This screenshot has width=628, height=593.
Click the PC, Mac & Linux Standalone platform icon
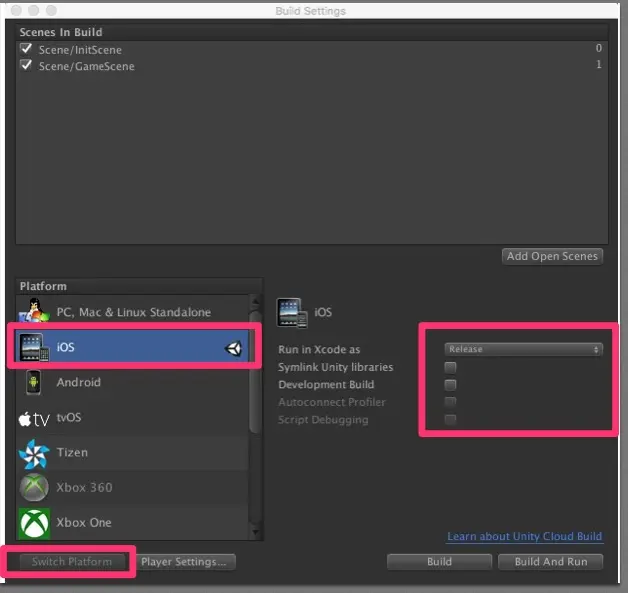click(34, 310)
